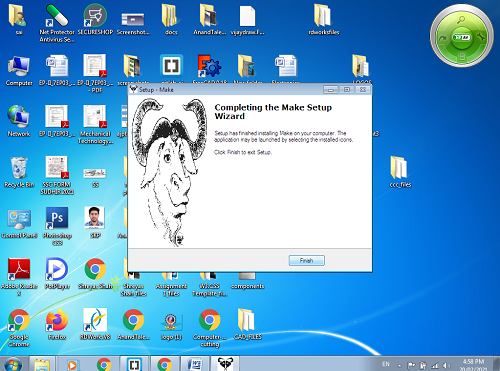The image size is (500, 371).
Task: Switch to Word document in taskbar
Action: pyautogui.click(x=194, y=364)
